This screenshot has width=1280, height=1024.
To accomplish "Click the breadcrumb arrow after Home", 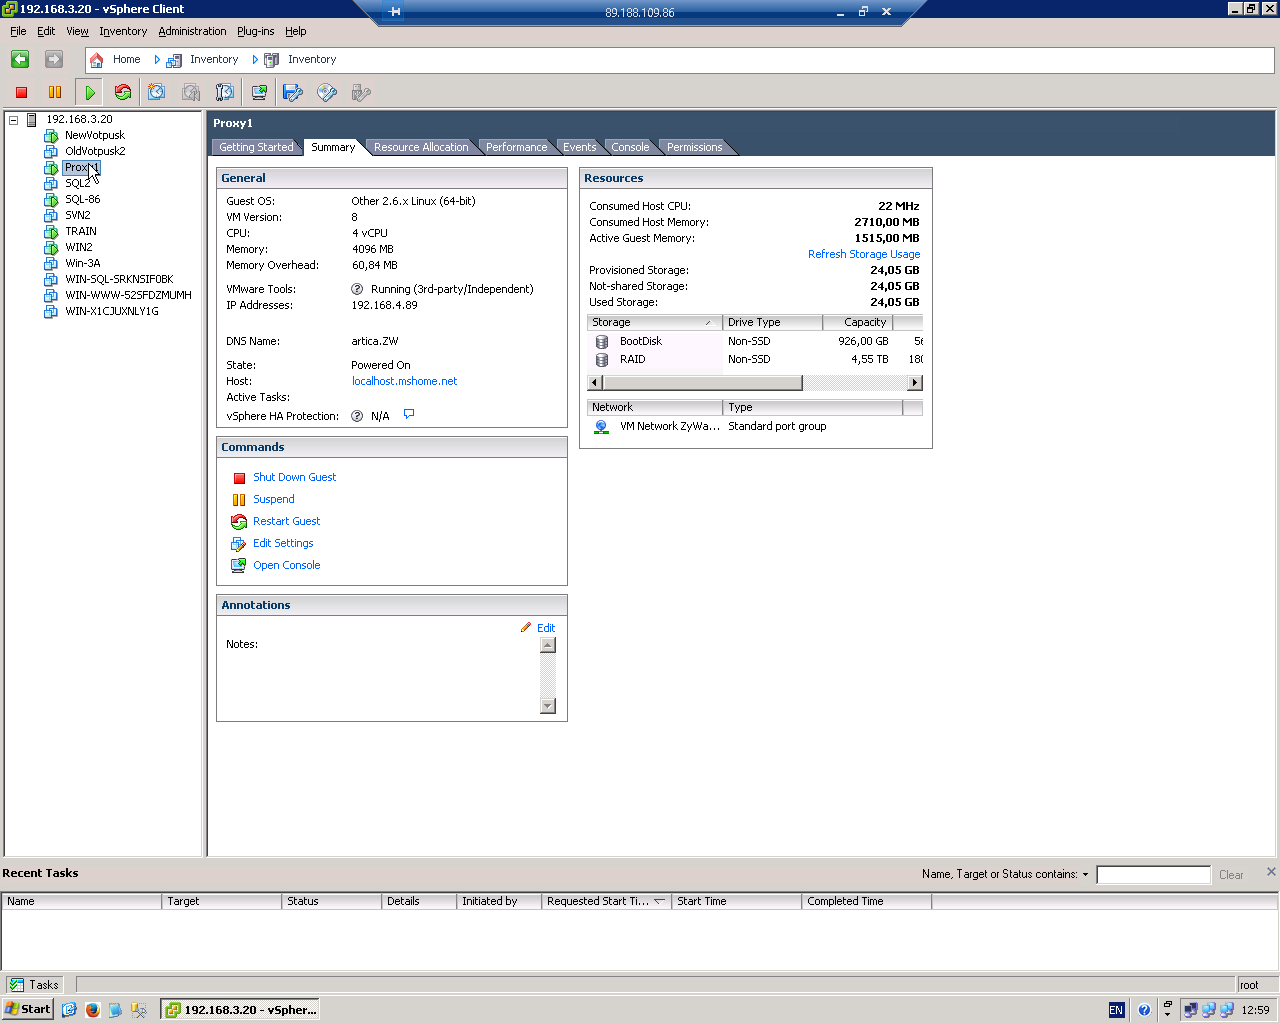I will point(157,60).
